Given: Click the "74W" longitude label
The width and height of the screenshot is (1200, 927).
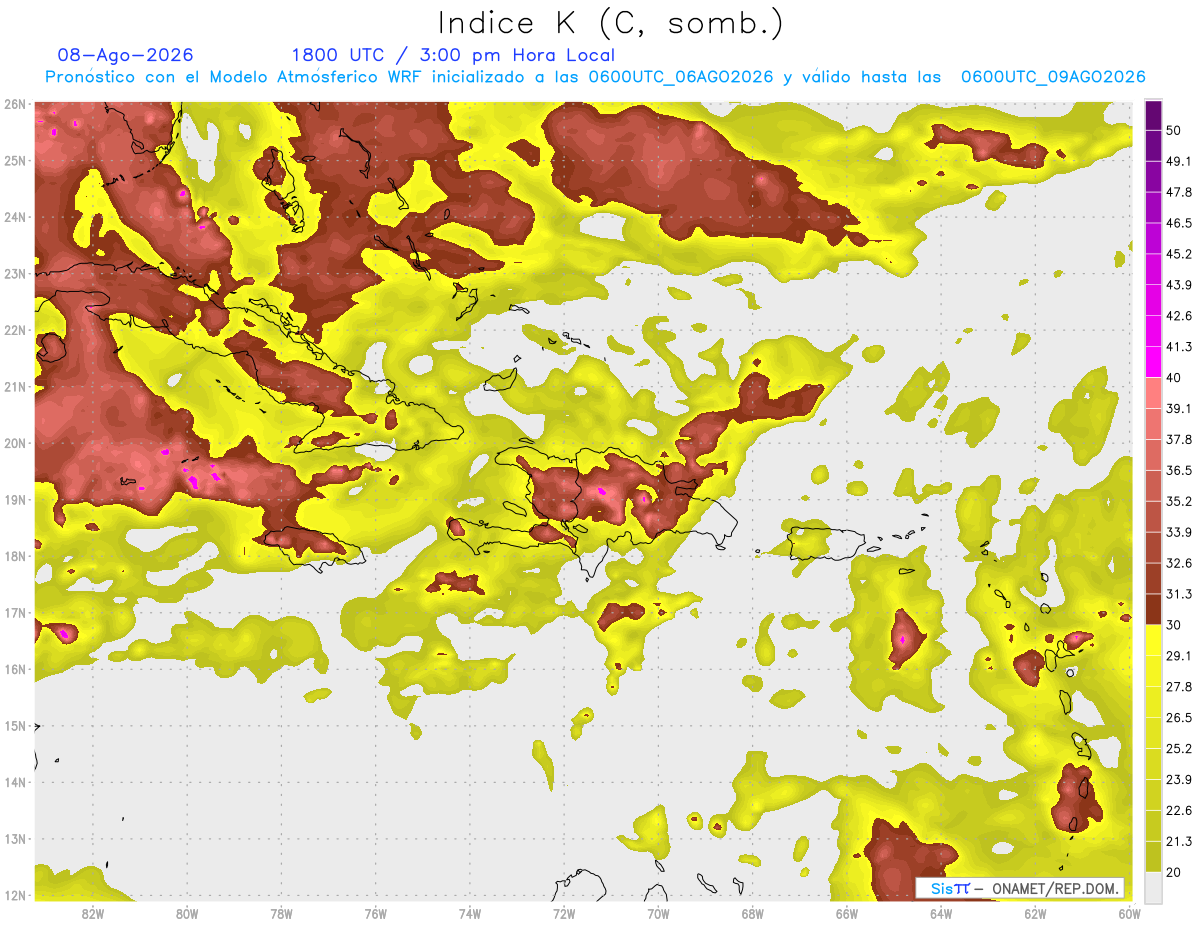Looking at the screenshot, I should pyautogui.click(x=470, y=914).
